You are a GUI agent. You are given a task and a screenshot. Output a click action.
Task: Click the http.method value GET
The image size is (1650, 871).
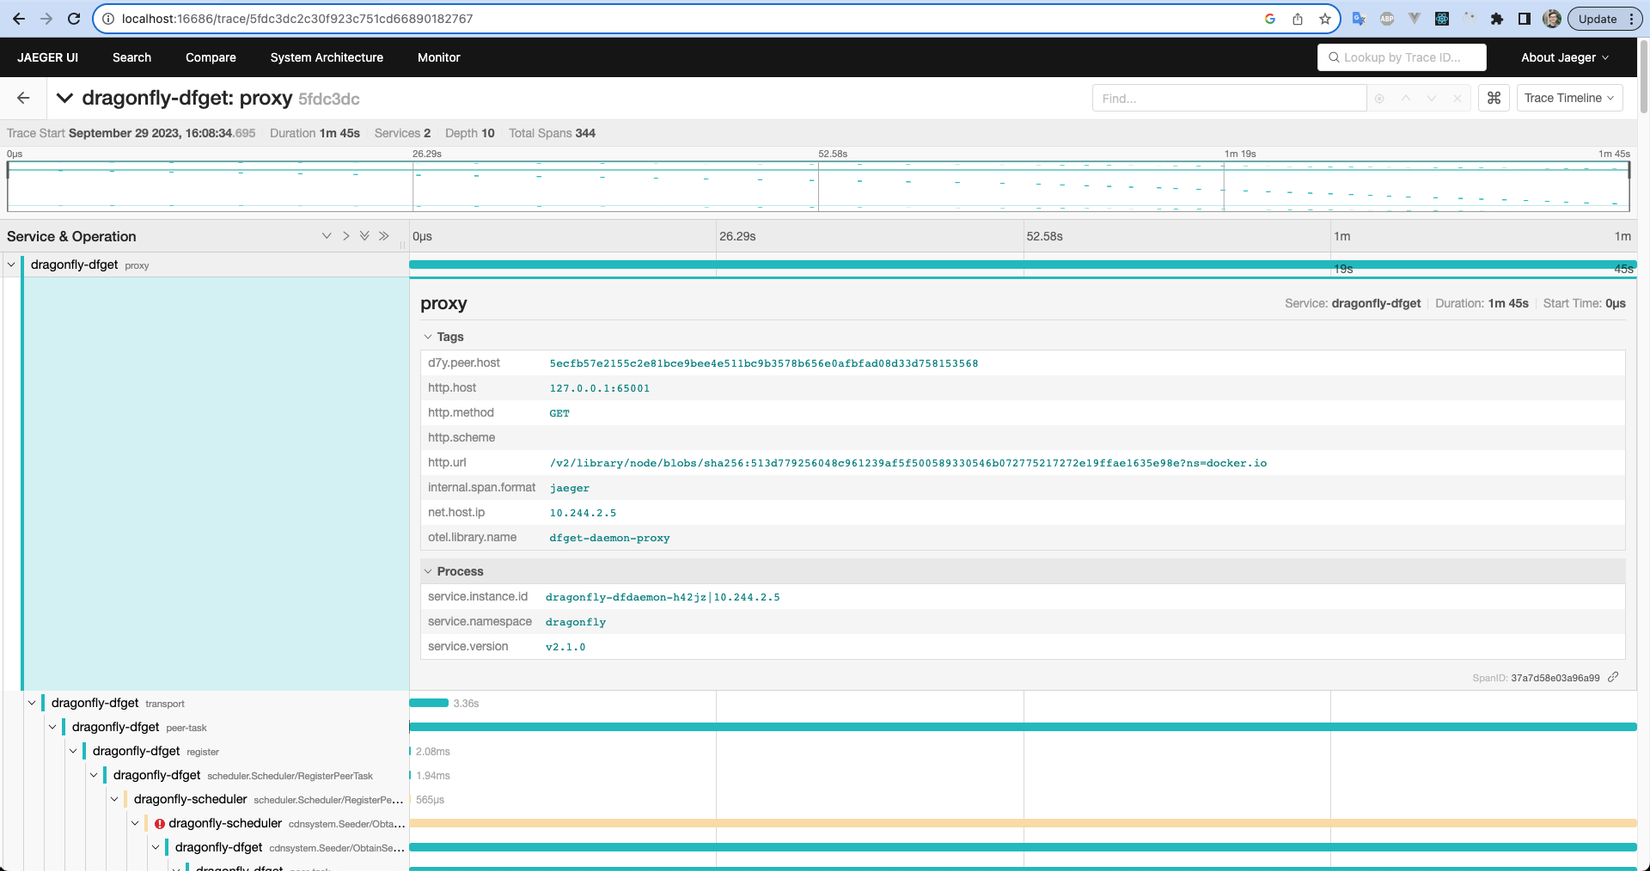coord(559,413)
